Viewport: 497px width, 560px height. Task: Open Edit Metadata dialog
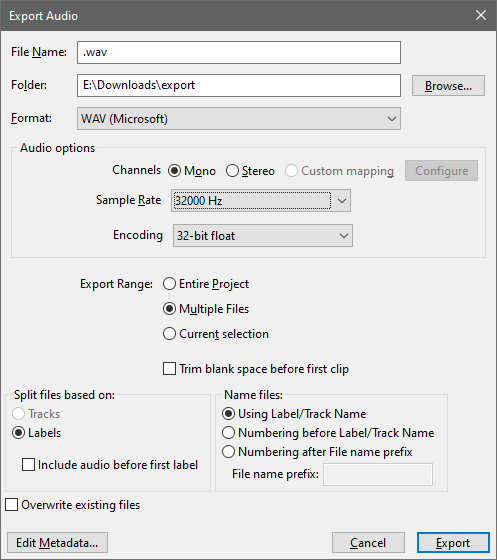[x=57, y=543]
